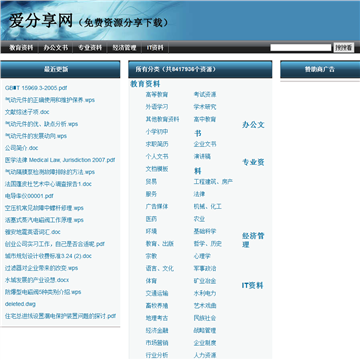Screen dimensions: 360x360
Task: Open 法国蓬皮杜艺术中心调查报告1.doc
Action: (48, 184)
